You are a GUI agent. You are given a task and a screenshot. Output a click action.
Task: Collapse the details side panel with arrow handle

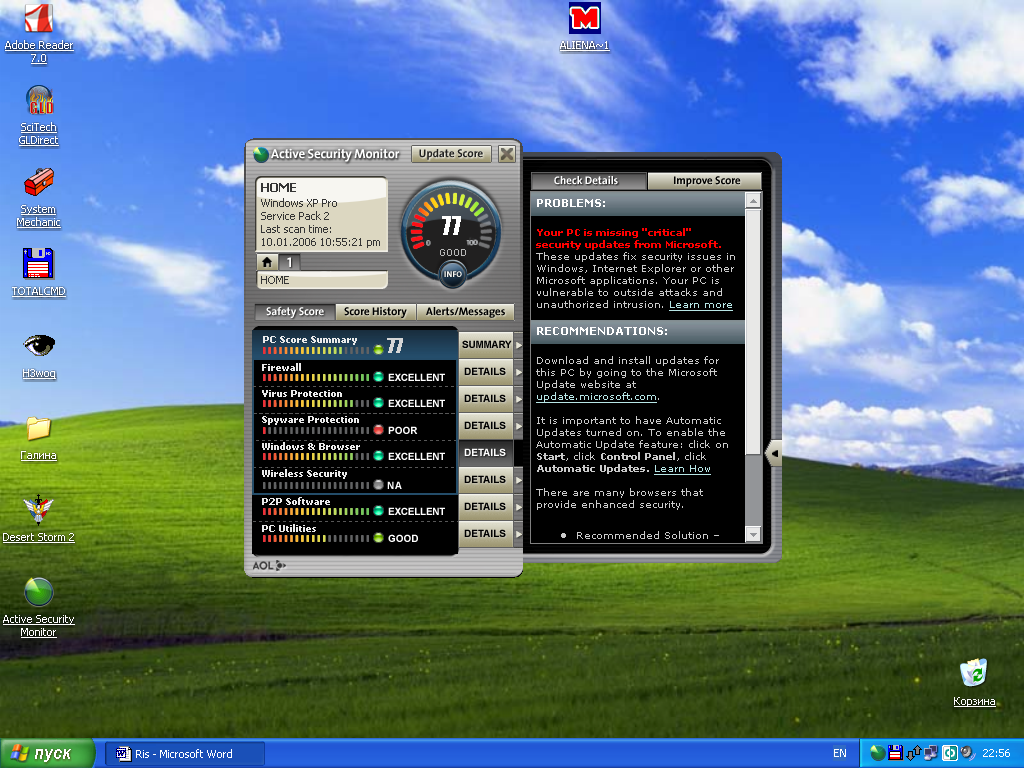click(774, 453)
